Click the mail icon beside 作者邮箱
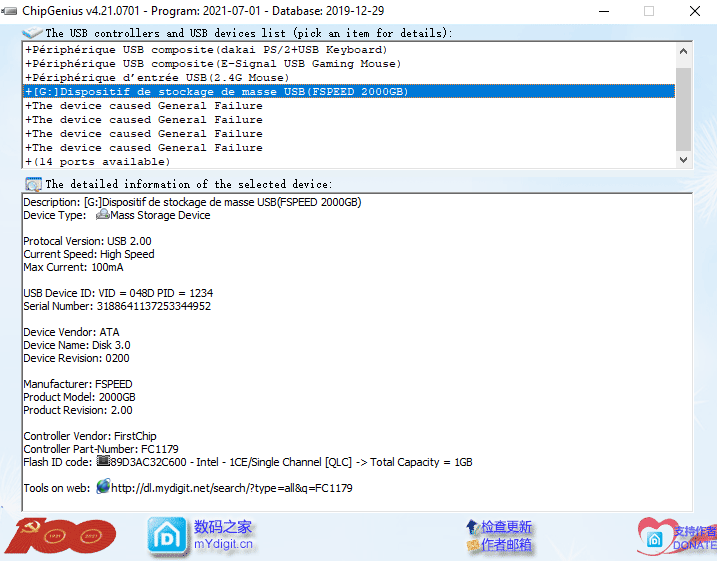Screen dimensions: 717x561 473,545
